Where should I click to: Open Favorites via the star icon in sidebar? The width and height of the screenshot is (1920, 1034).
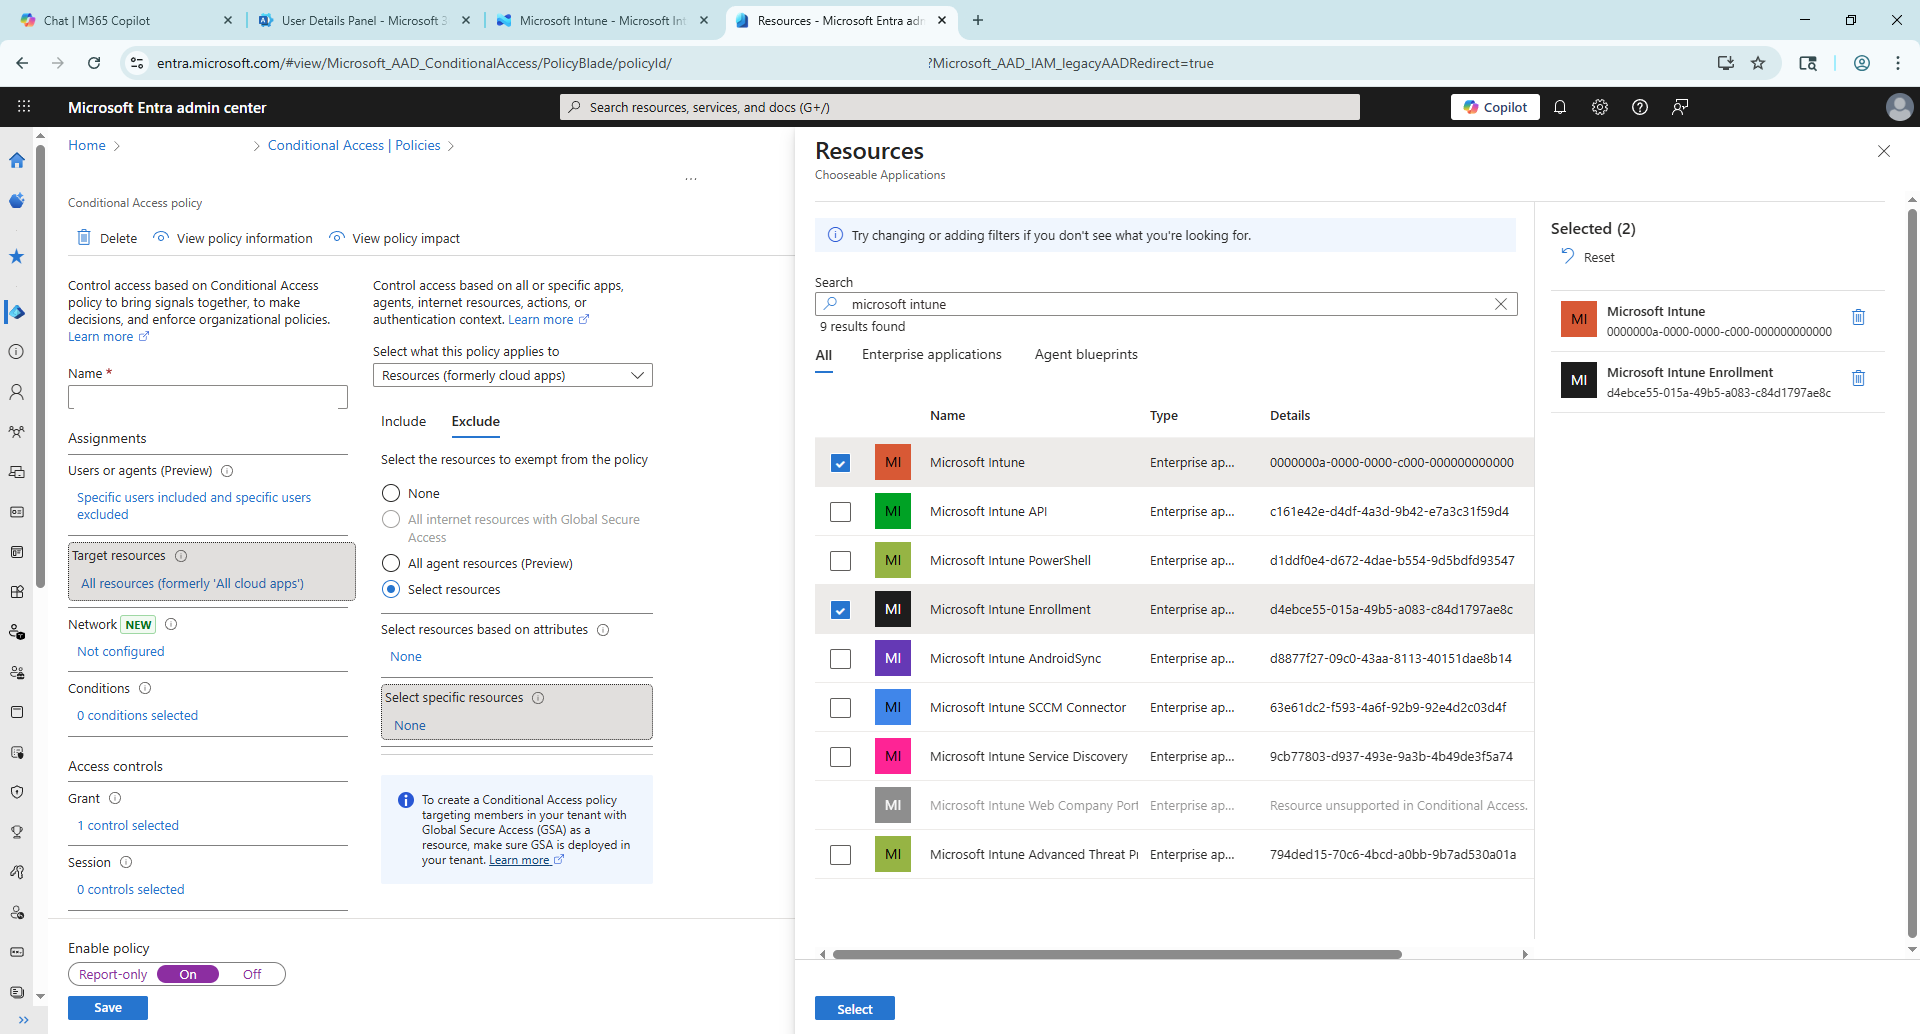click(16, 257)
